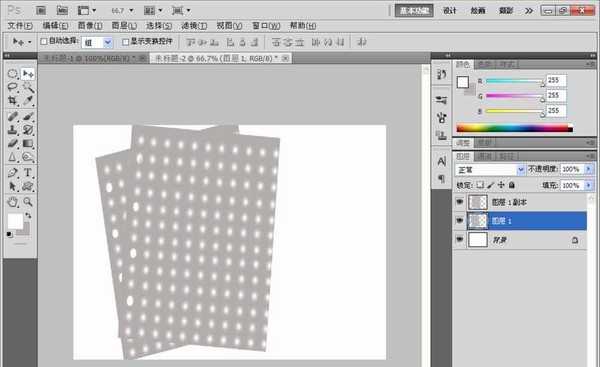Select the Lasso tool
This screenshot has width=600, height=367.
point(13,87)
